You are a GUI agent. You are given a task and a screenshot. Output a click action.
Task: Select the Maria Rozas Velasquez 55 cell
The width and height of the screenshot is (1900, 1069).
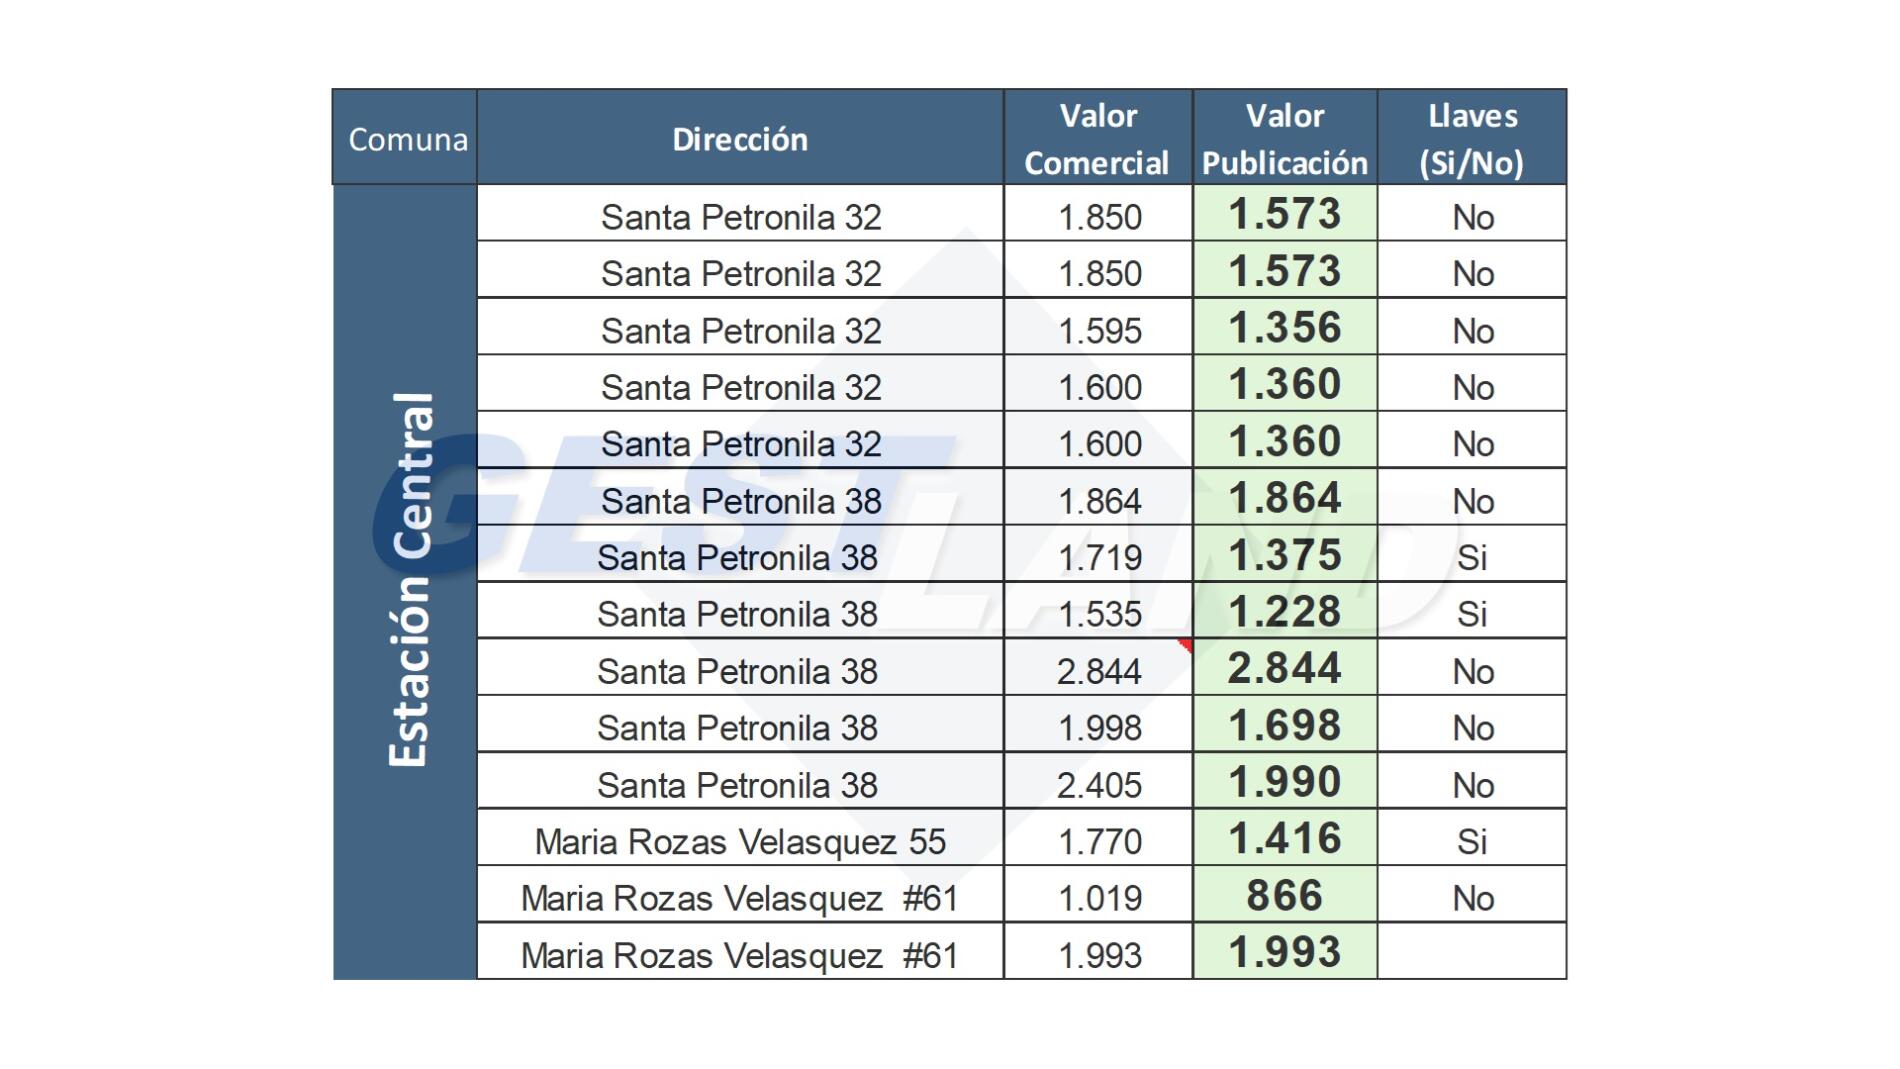click(x=740, y=841)
